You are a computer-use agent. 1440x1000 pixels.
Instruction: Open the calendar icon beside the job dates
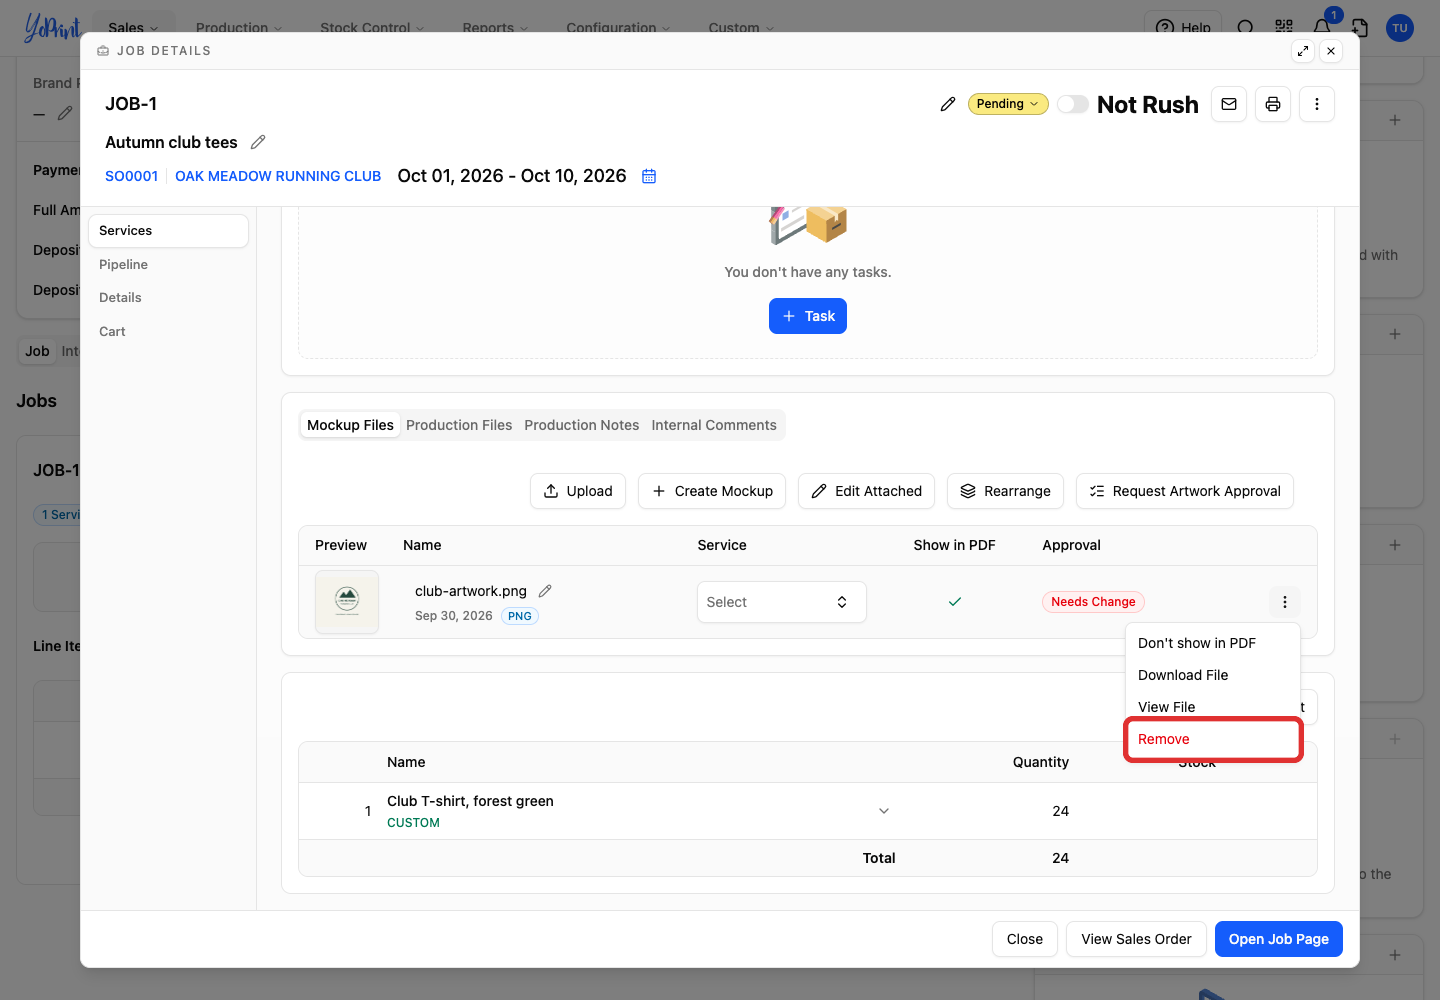649,176
